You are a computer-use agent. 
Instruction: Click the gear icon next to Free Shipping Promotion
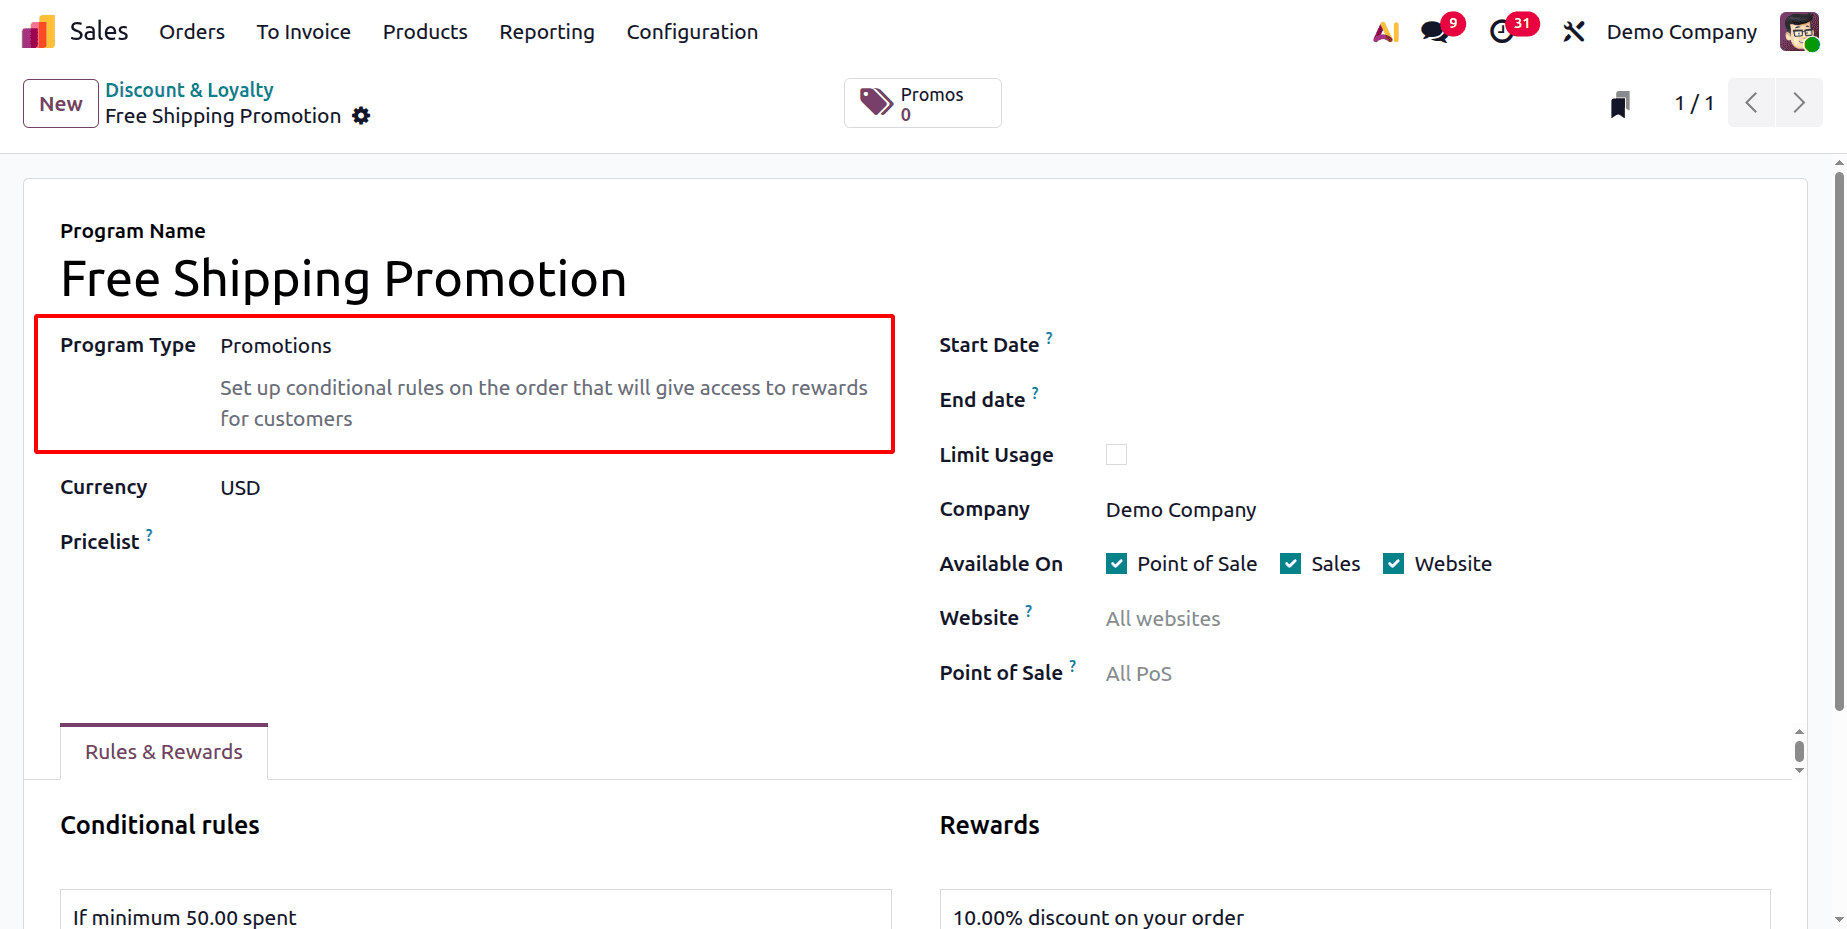[x=361, y=116]
